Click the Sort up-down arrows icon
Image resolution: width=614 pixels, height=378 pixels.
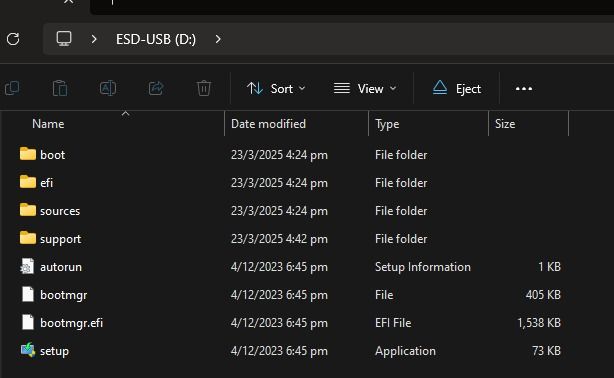point(255,89)
